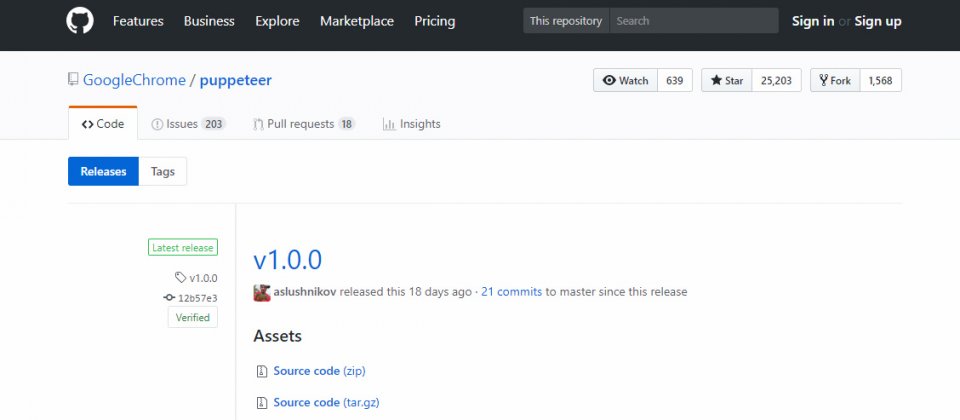Screen dimensions: 960x420
Task: Click the Watch button
Action: click(x=625, y=80)
